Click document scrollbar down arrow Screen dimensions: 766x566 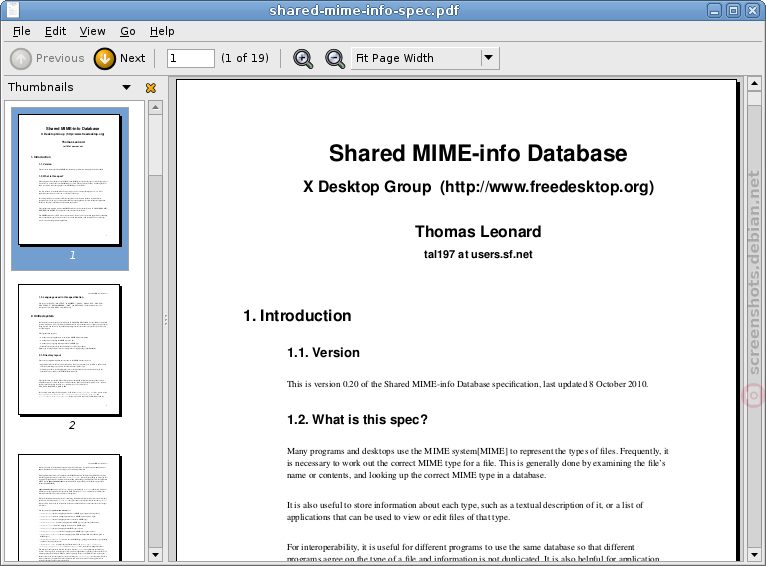754,555
